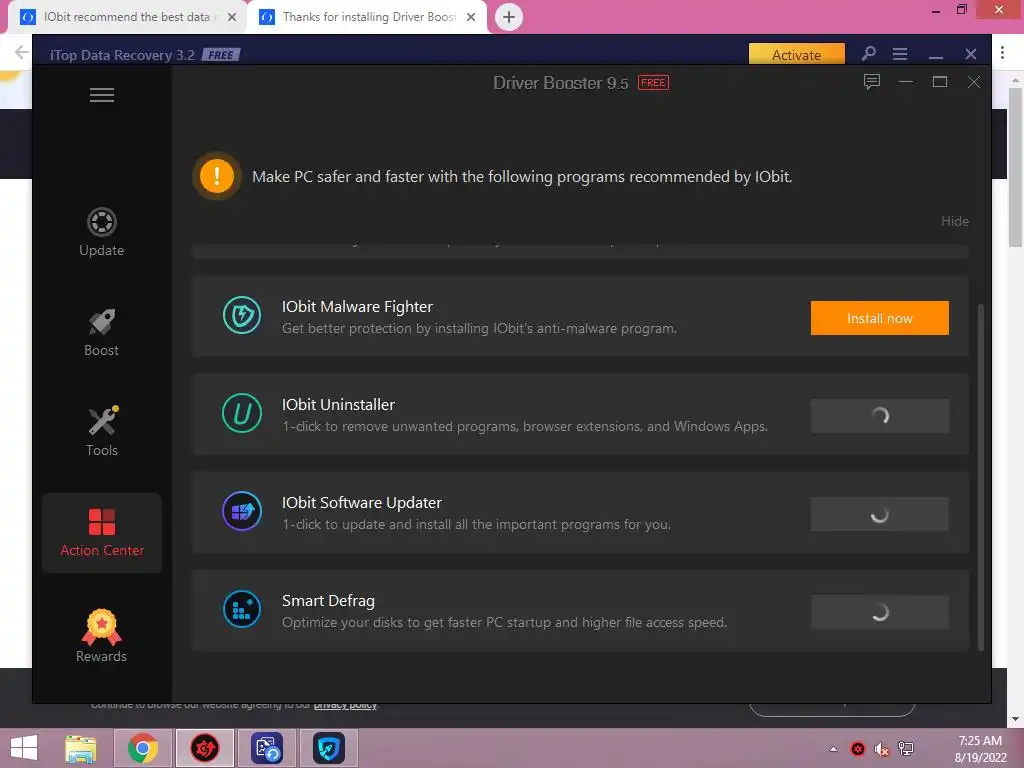This screenshot has height=768, width=1024.
Task: Open the Tools section
Action: 102,432
